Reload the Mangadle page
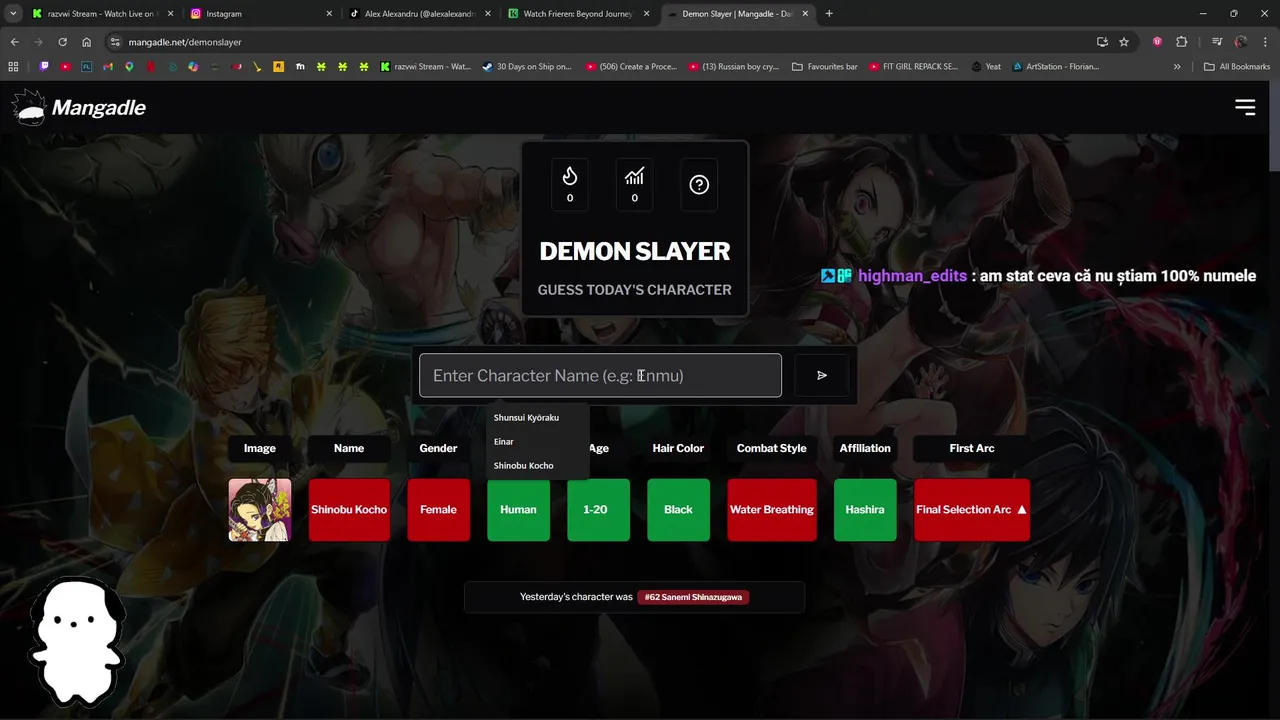This screenshot has width=1280, height=720. pyautogui.click(x=62, y=42)
